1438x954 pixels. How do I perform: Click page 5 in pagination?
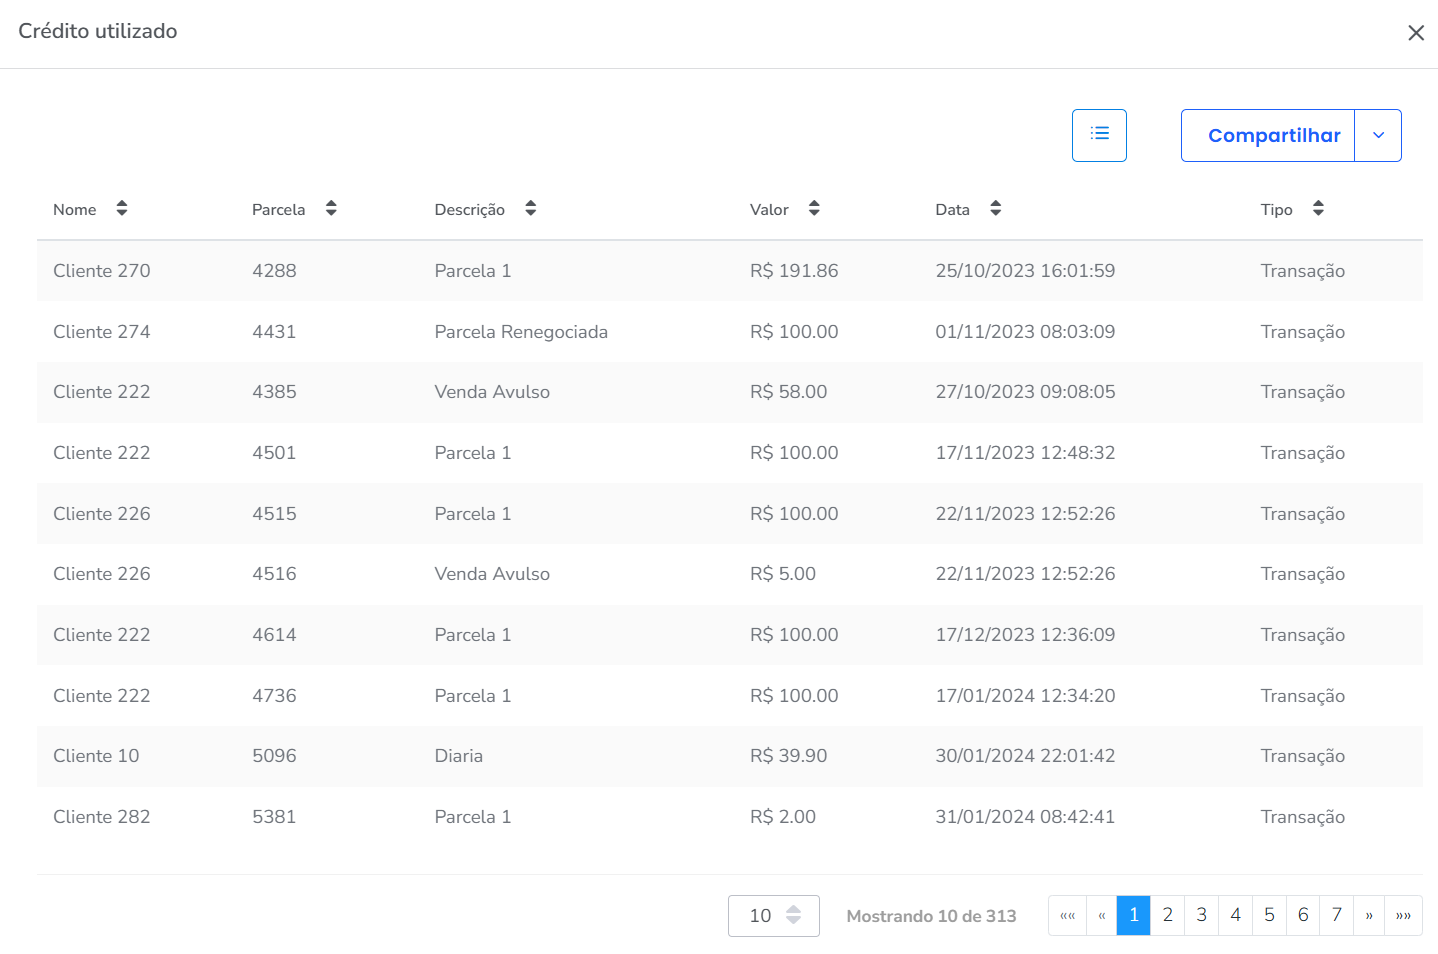[x=1269, y=915]
